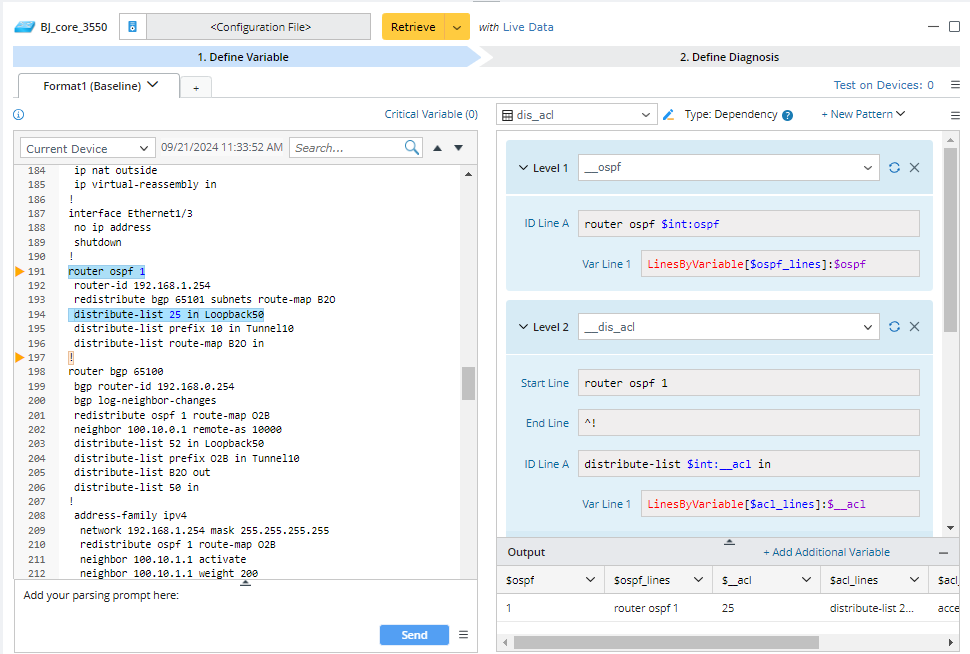This screenshot has height=654, width=970.
Task: Jump to next search match arrow
Action: click(x=459, y=148)
